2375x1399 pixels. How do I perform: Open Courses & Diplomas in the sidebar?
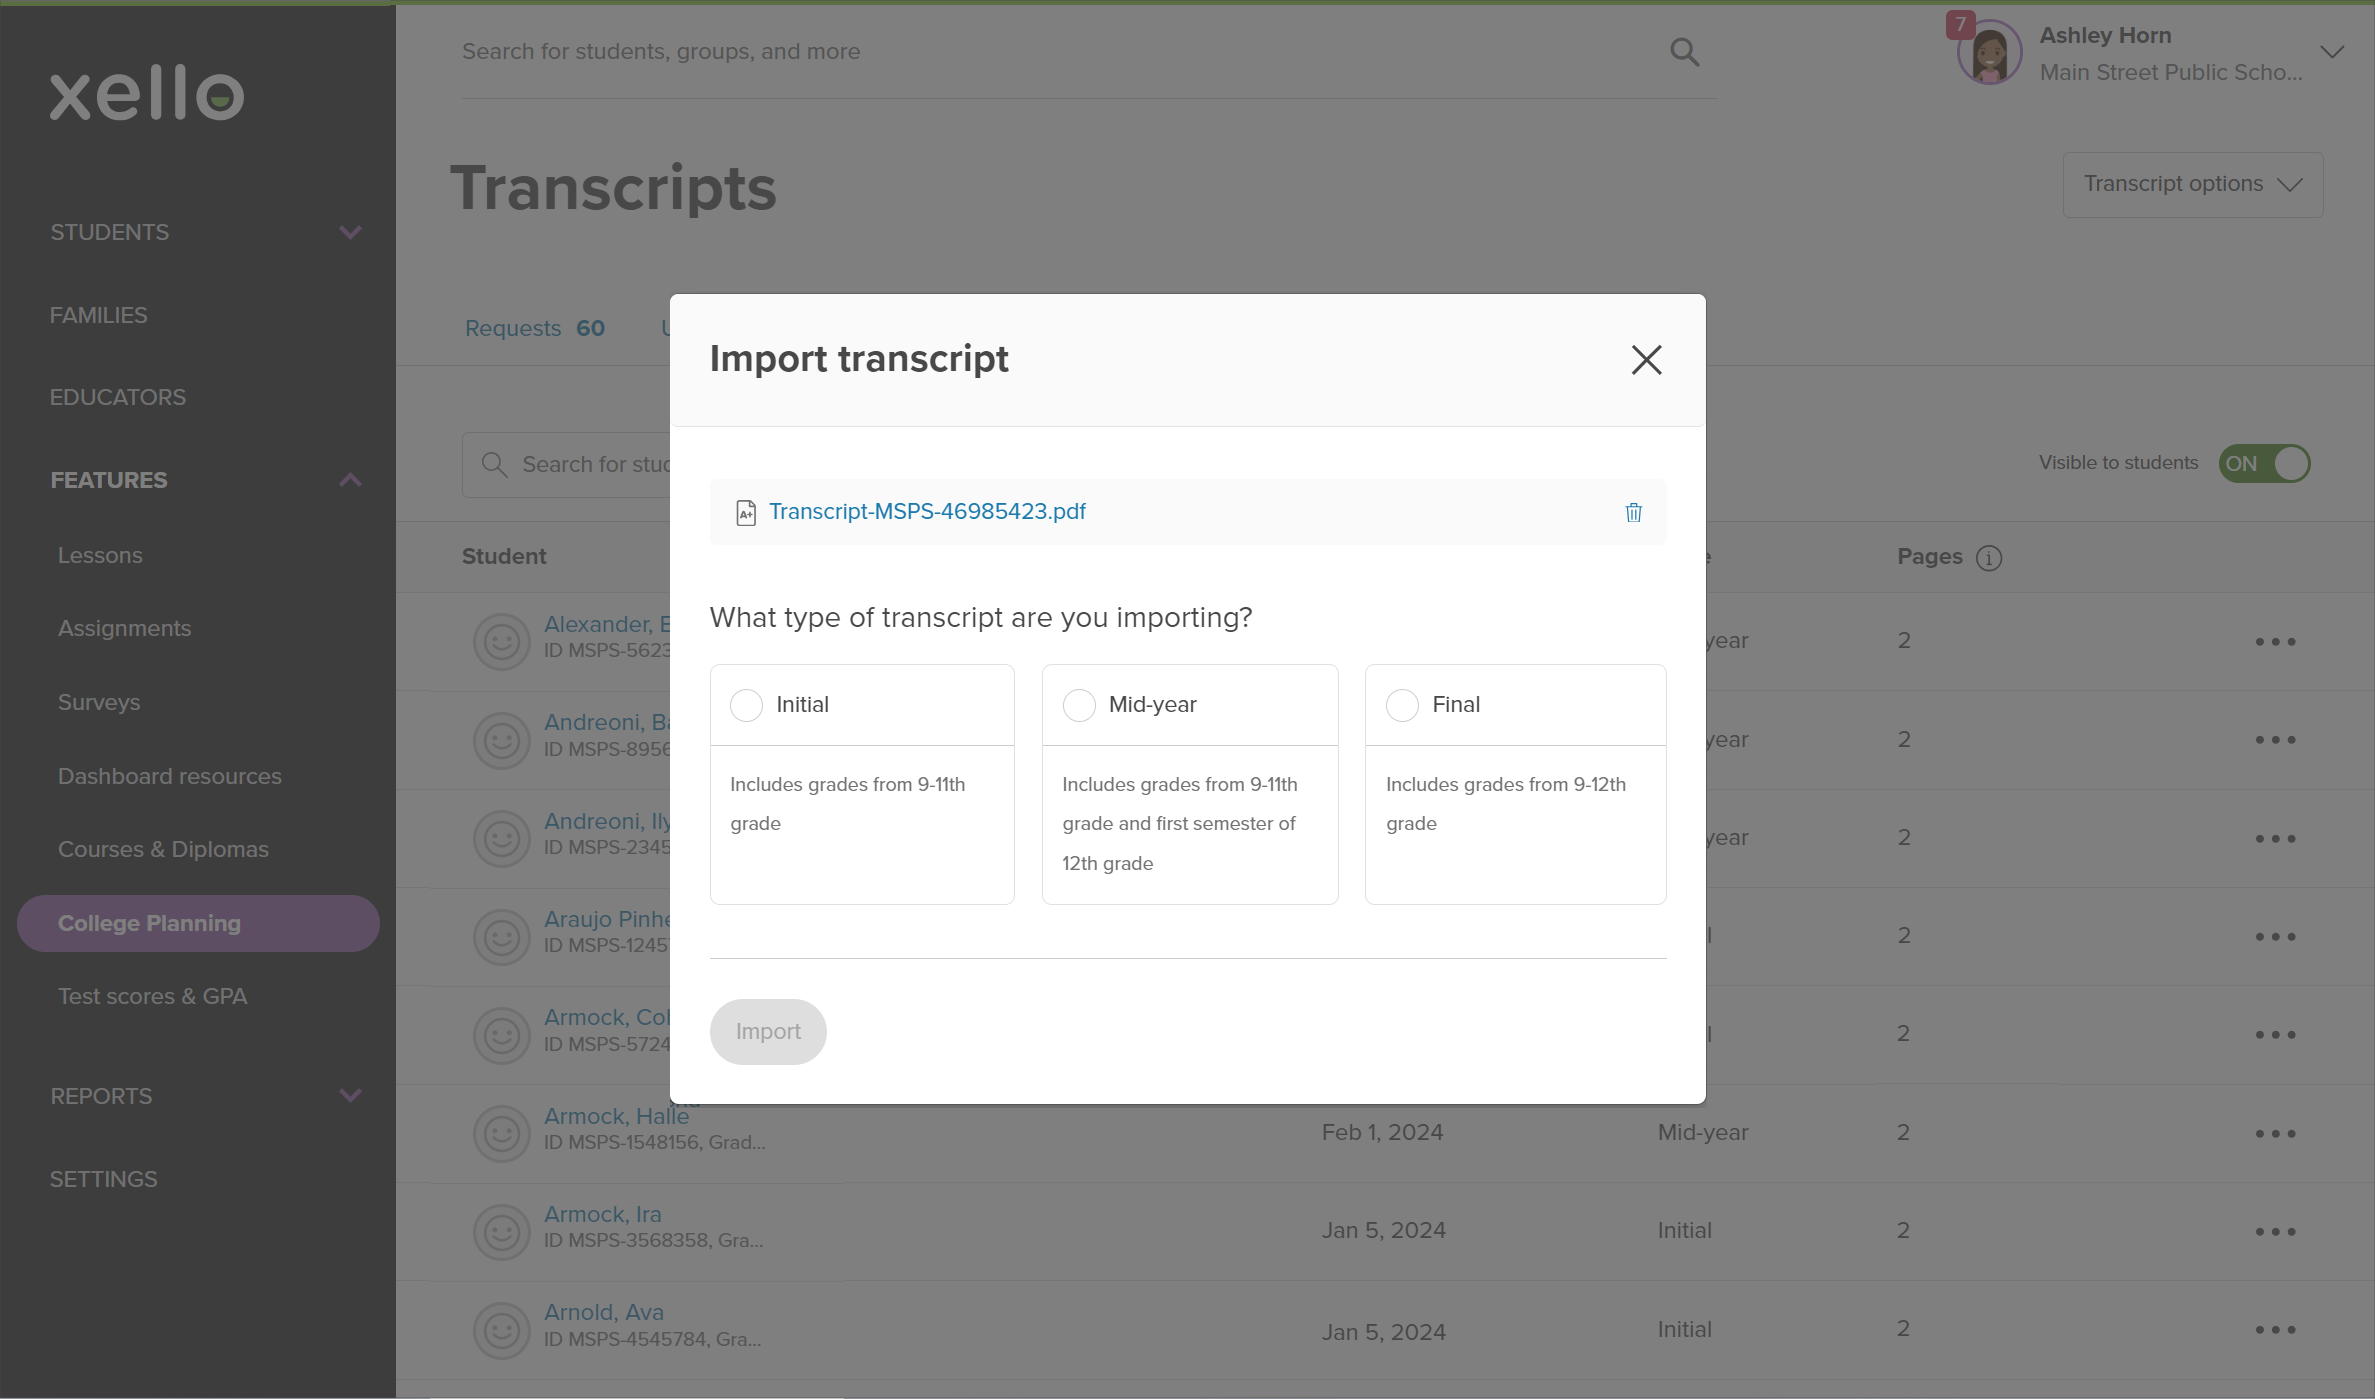click(163, 849)
